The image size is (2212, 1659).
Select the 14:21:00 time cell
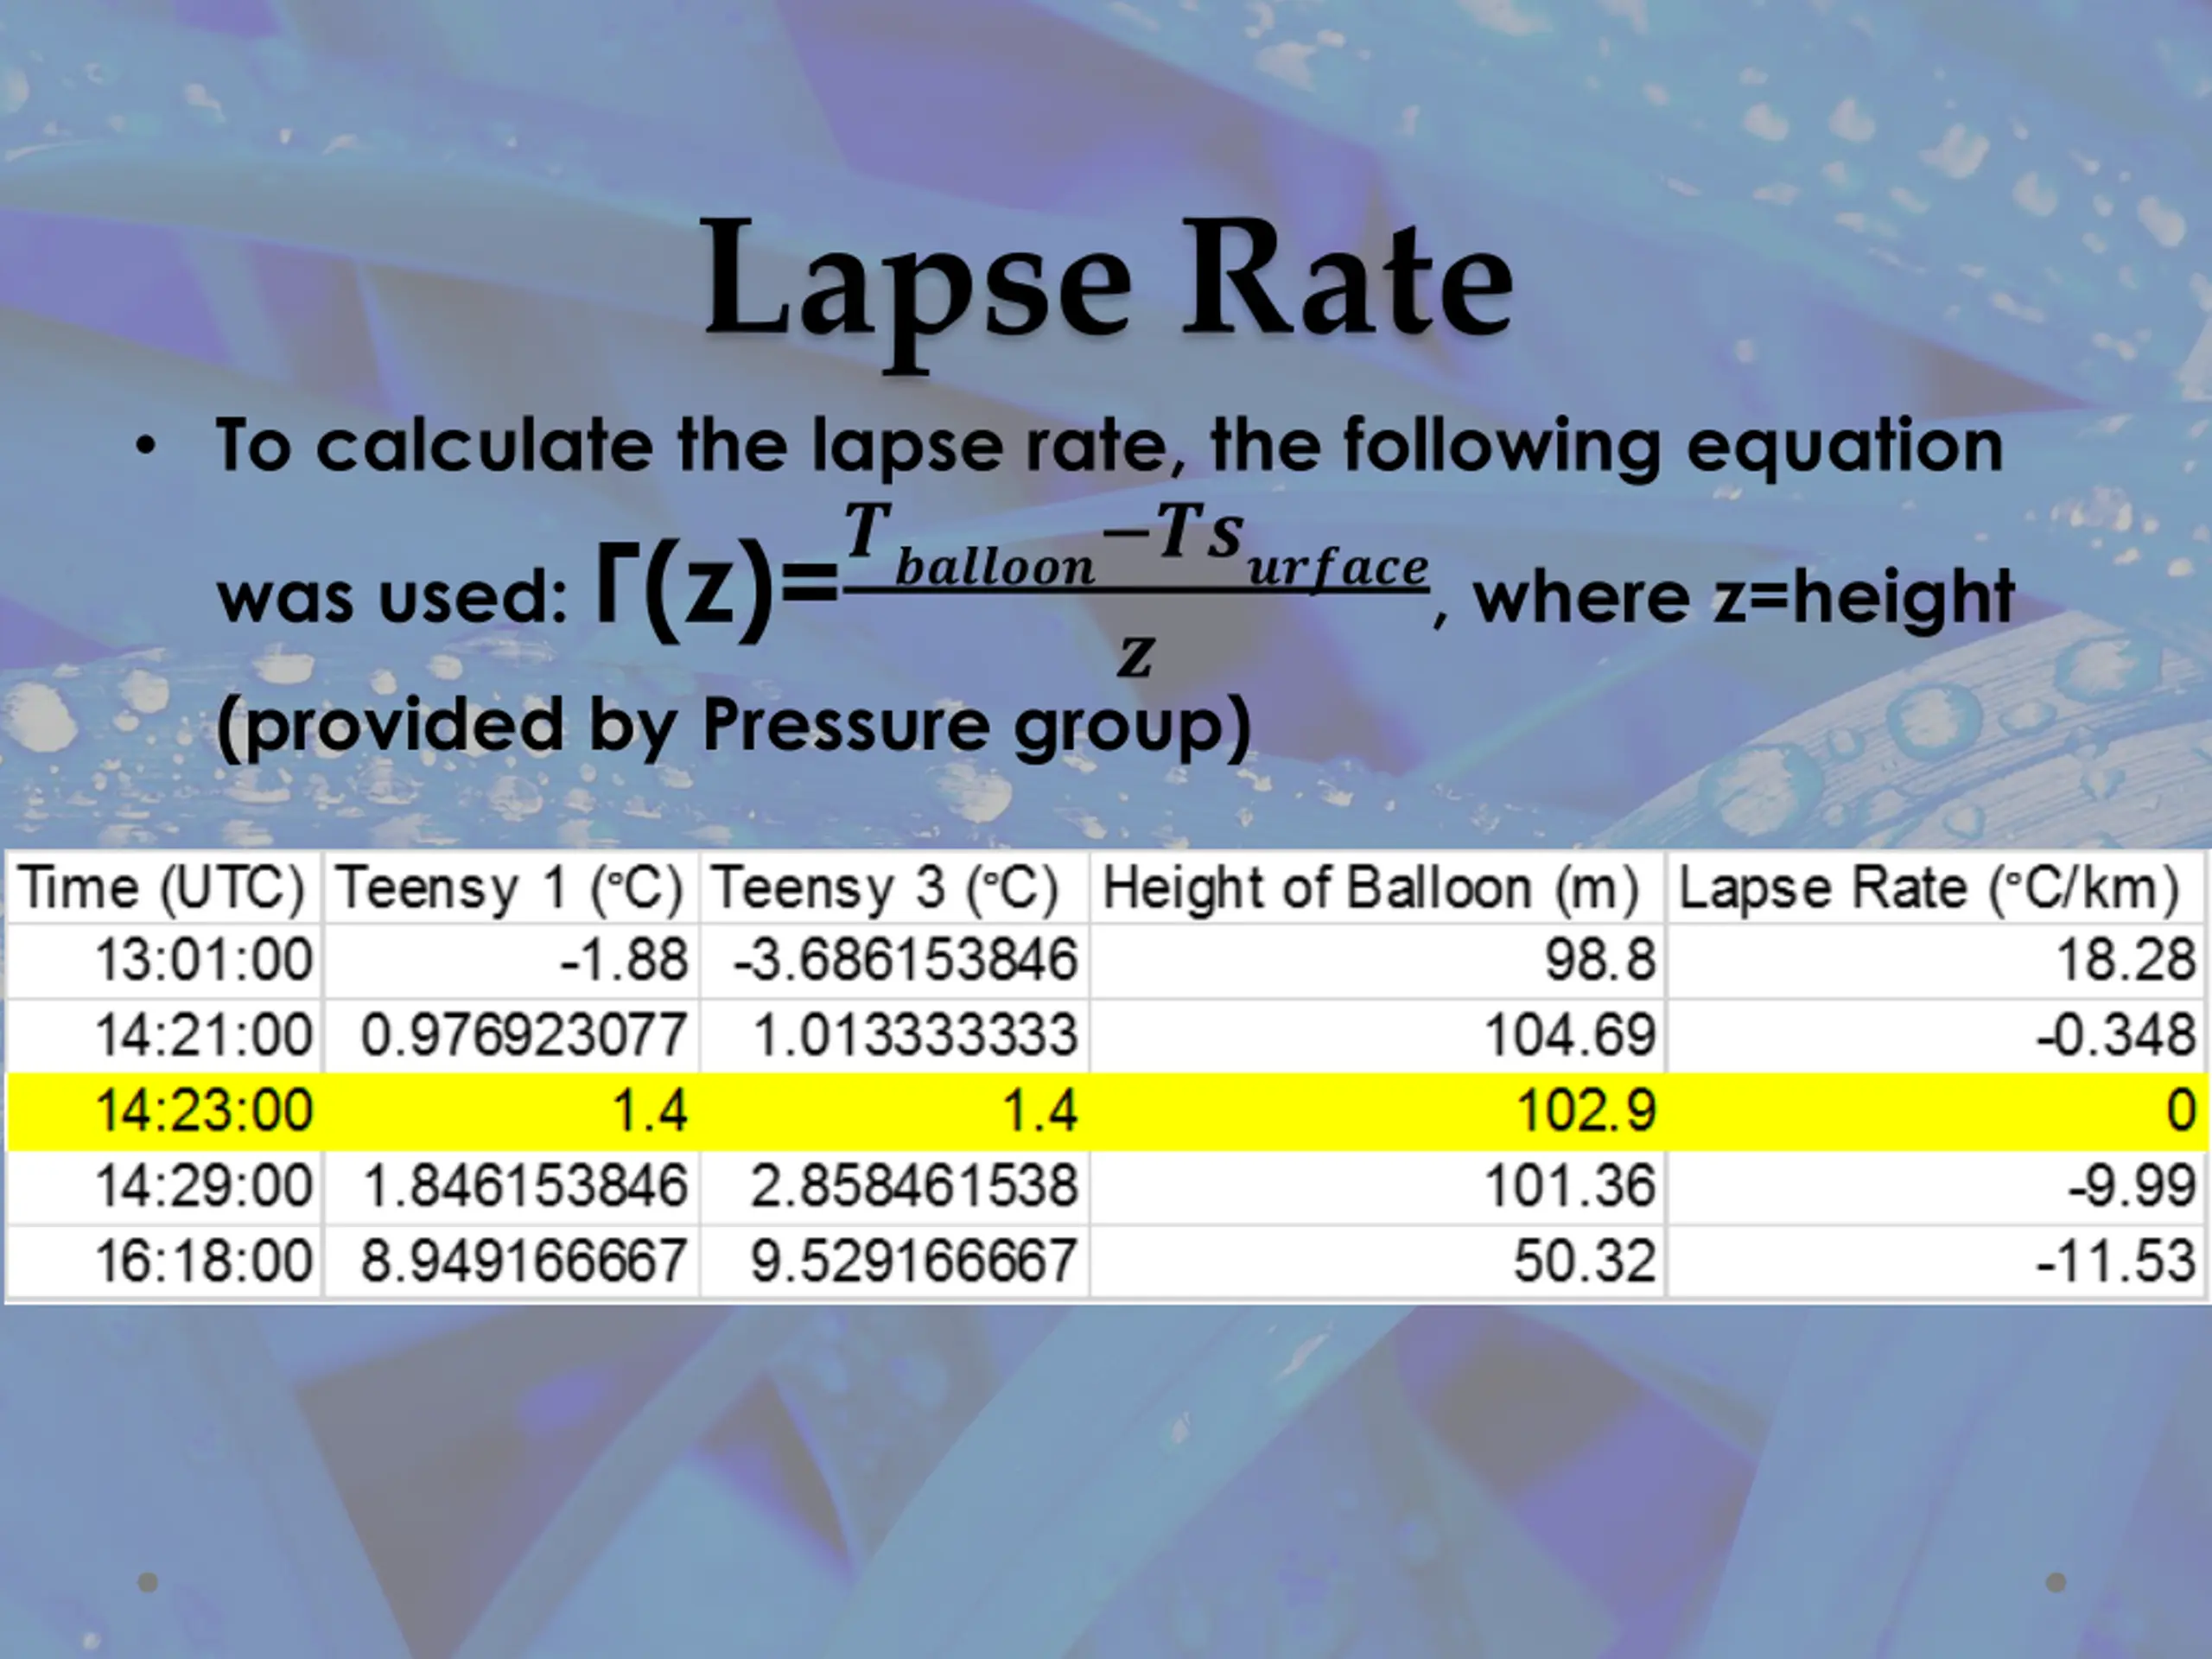[163, 1035]
